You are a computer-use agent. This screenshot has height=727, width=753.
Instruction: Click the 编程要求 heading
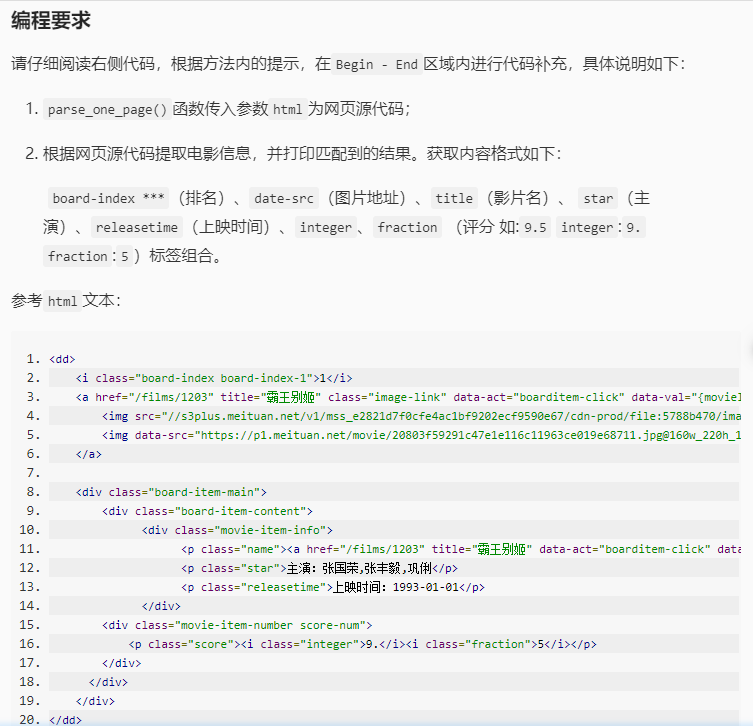51,21
